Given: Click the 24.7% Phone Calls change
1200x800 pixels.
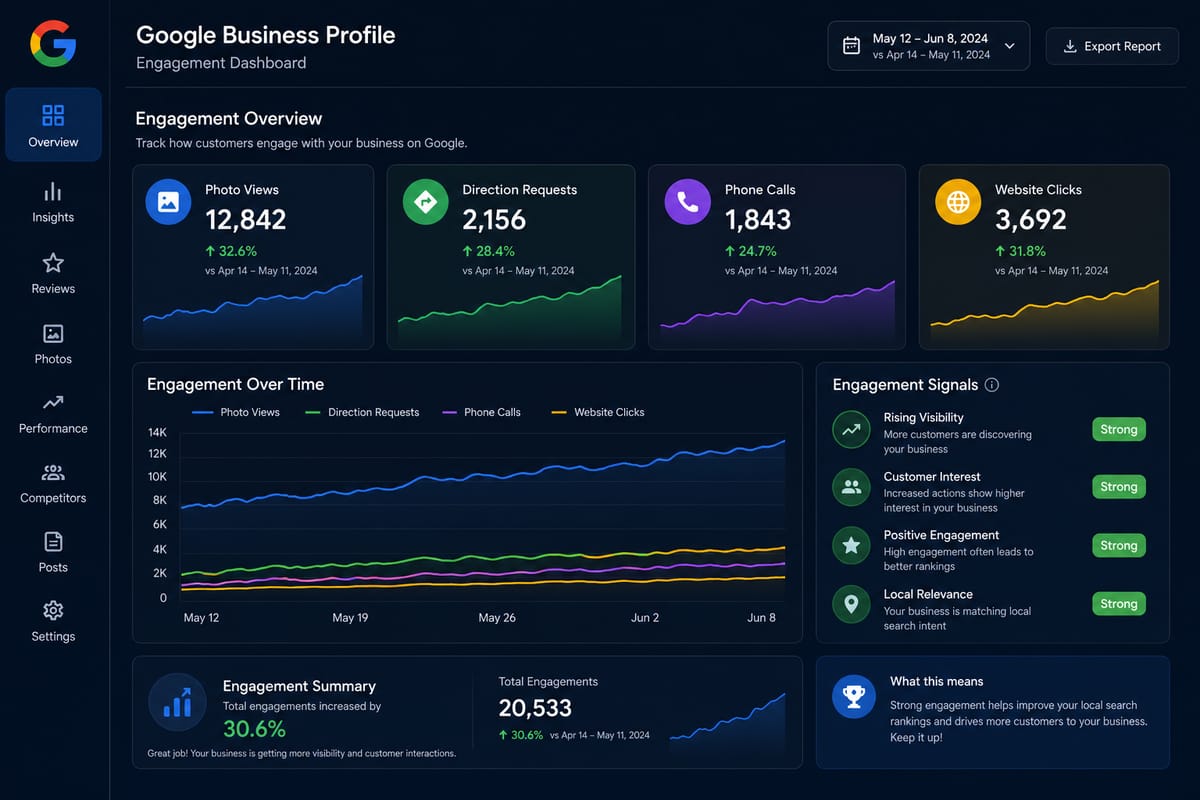Looking at the screenshot, I should point(751,251).
